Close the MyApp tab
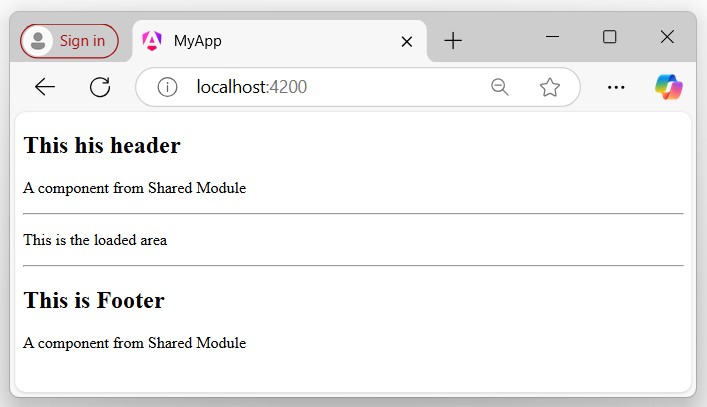The width and height of the screenshot is (707, 407). pos(406,41)
